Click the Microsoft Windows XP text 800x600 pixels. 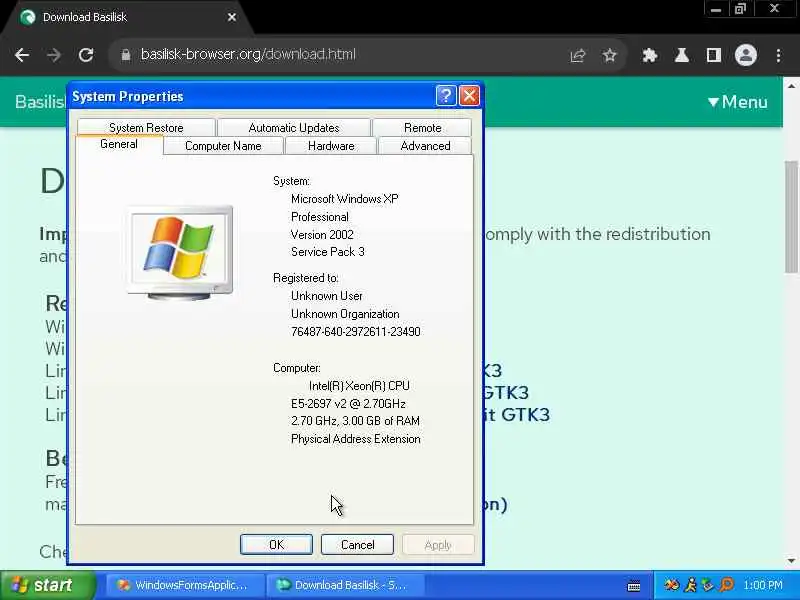(344, 198)
